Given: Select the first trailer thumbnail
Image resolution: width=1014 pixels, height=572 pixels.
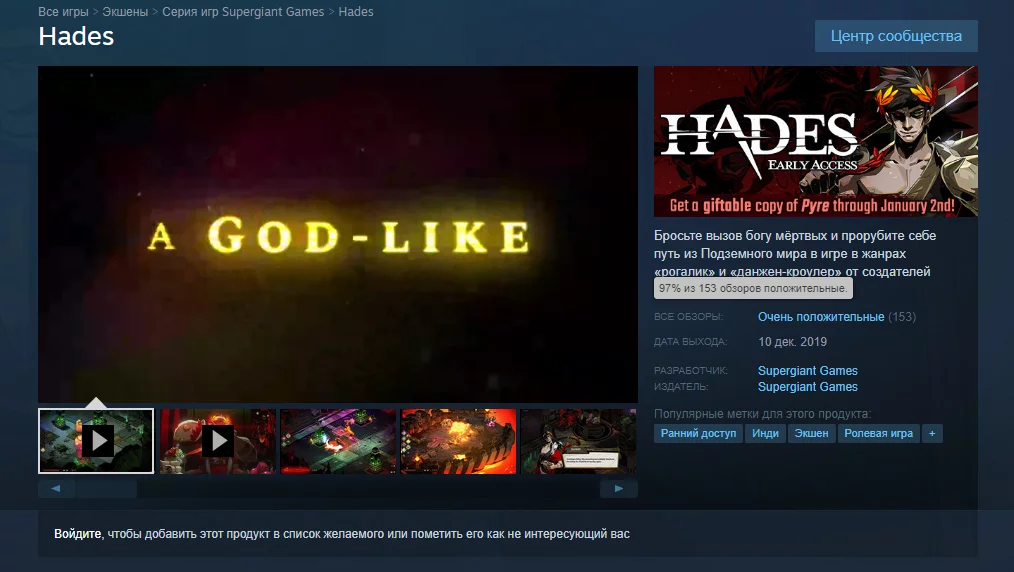Looking at the screenshot, I should [96, 441].
